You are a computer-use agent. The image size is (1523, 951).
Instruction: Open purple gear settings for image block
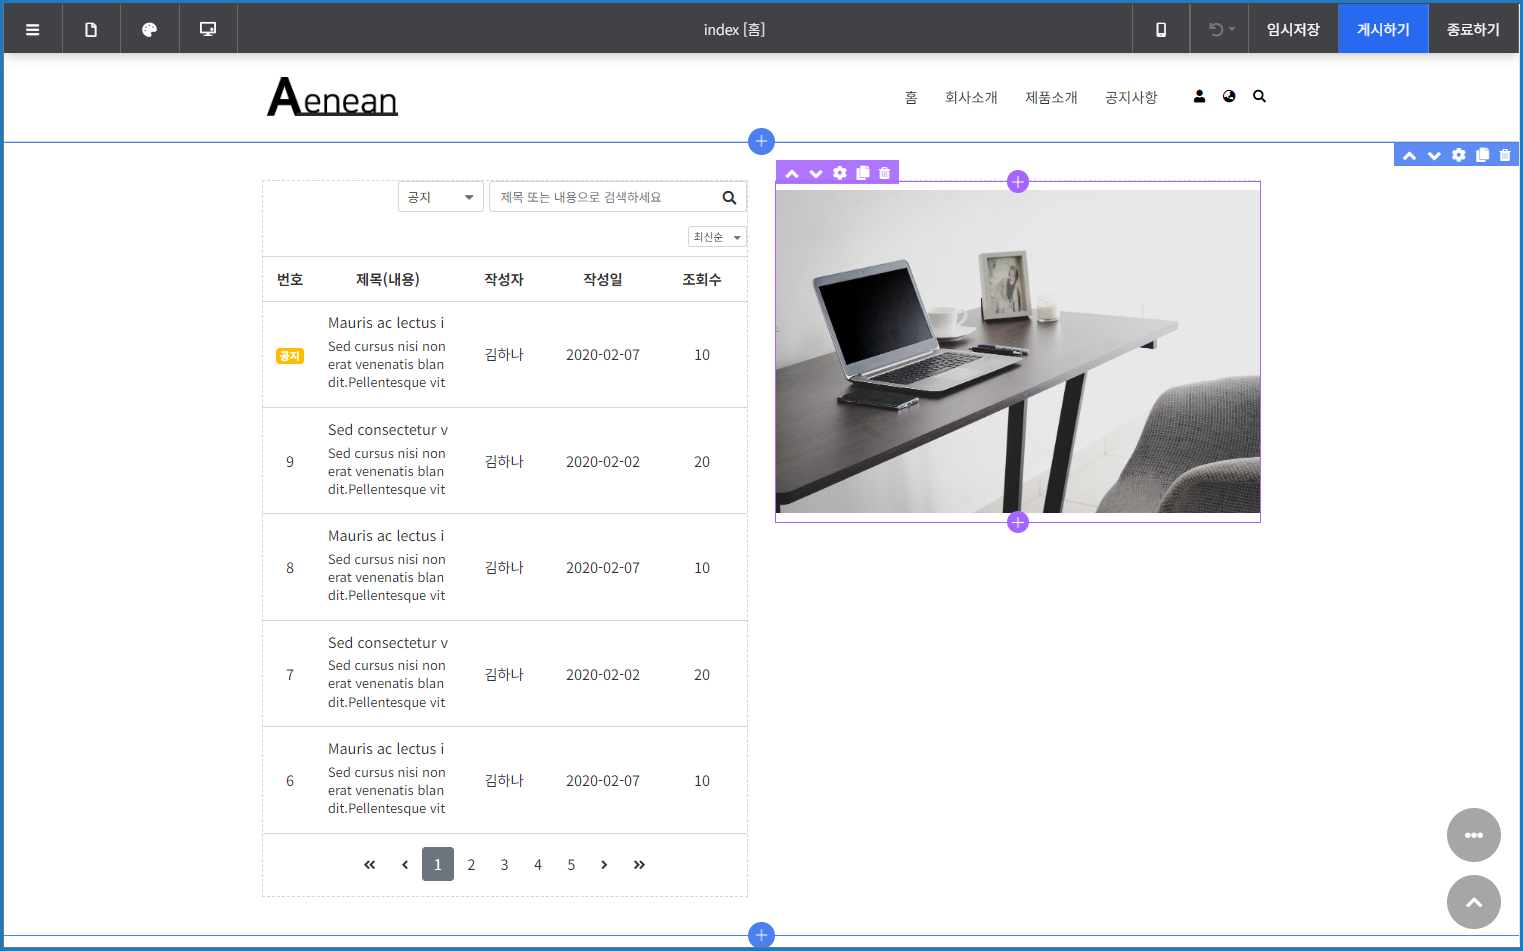click(x=840, y=173)
